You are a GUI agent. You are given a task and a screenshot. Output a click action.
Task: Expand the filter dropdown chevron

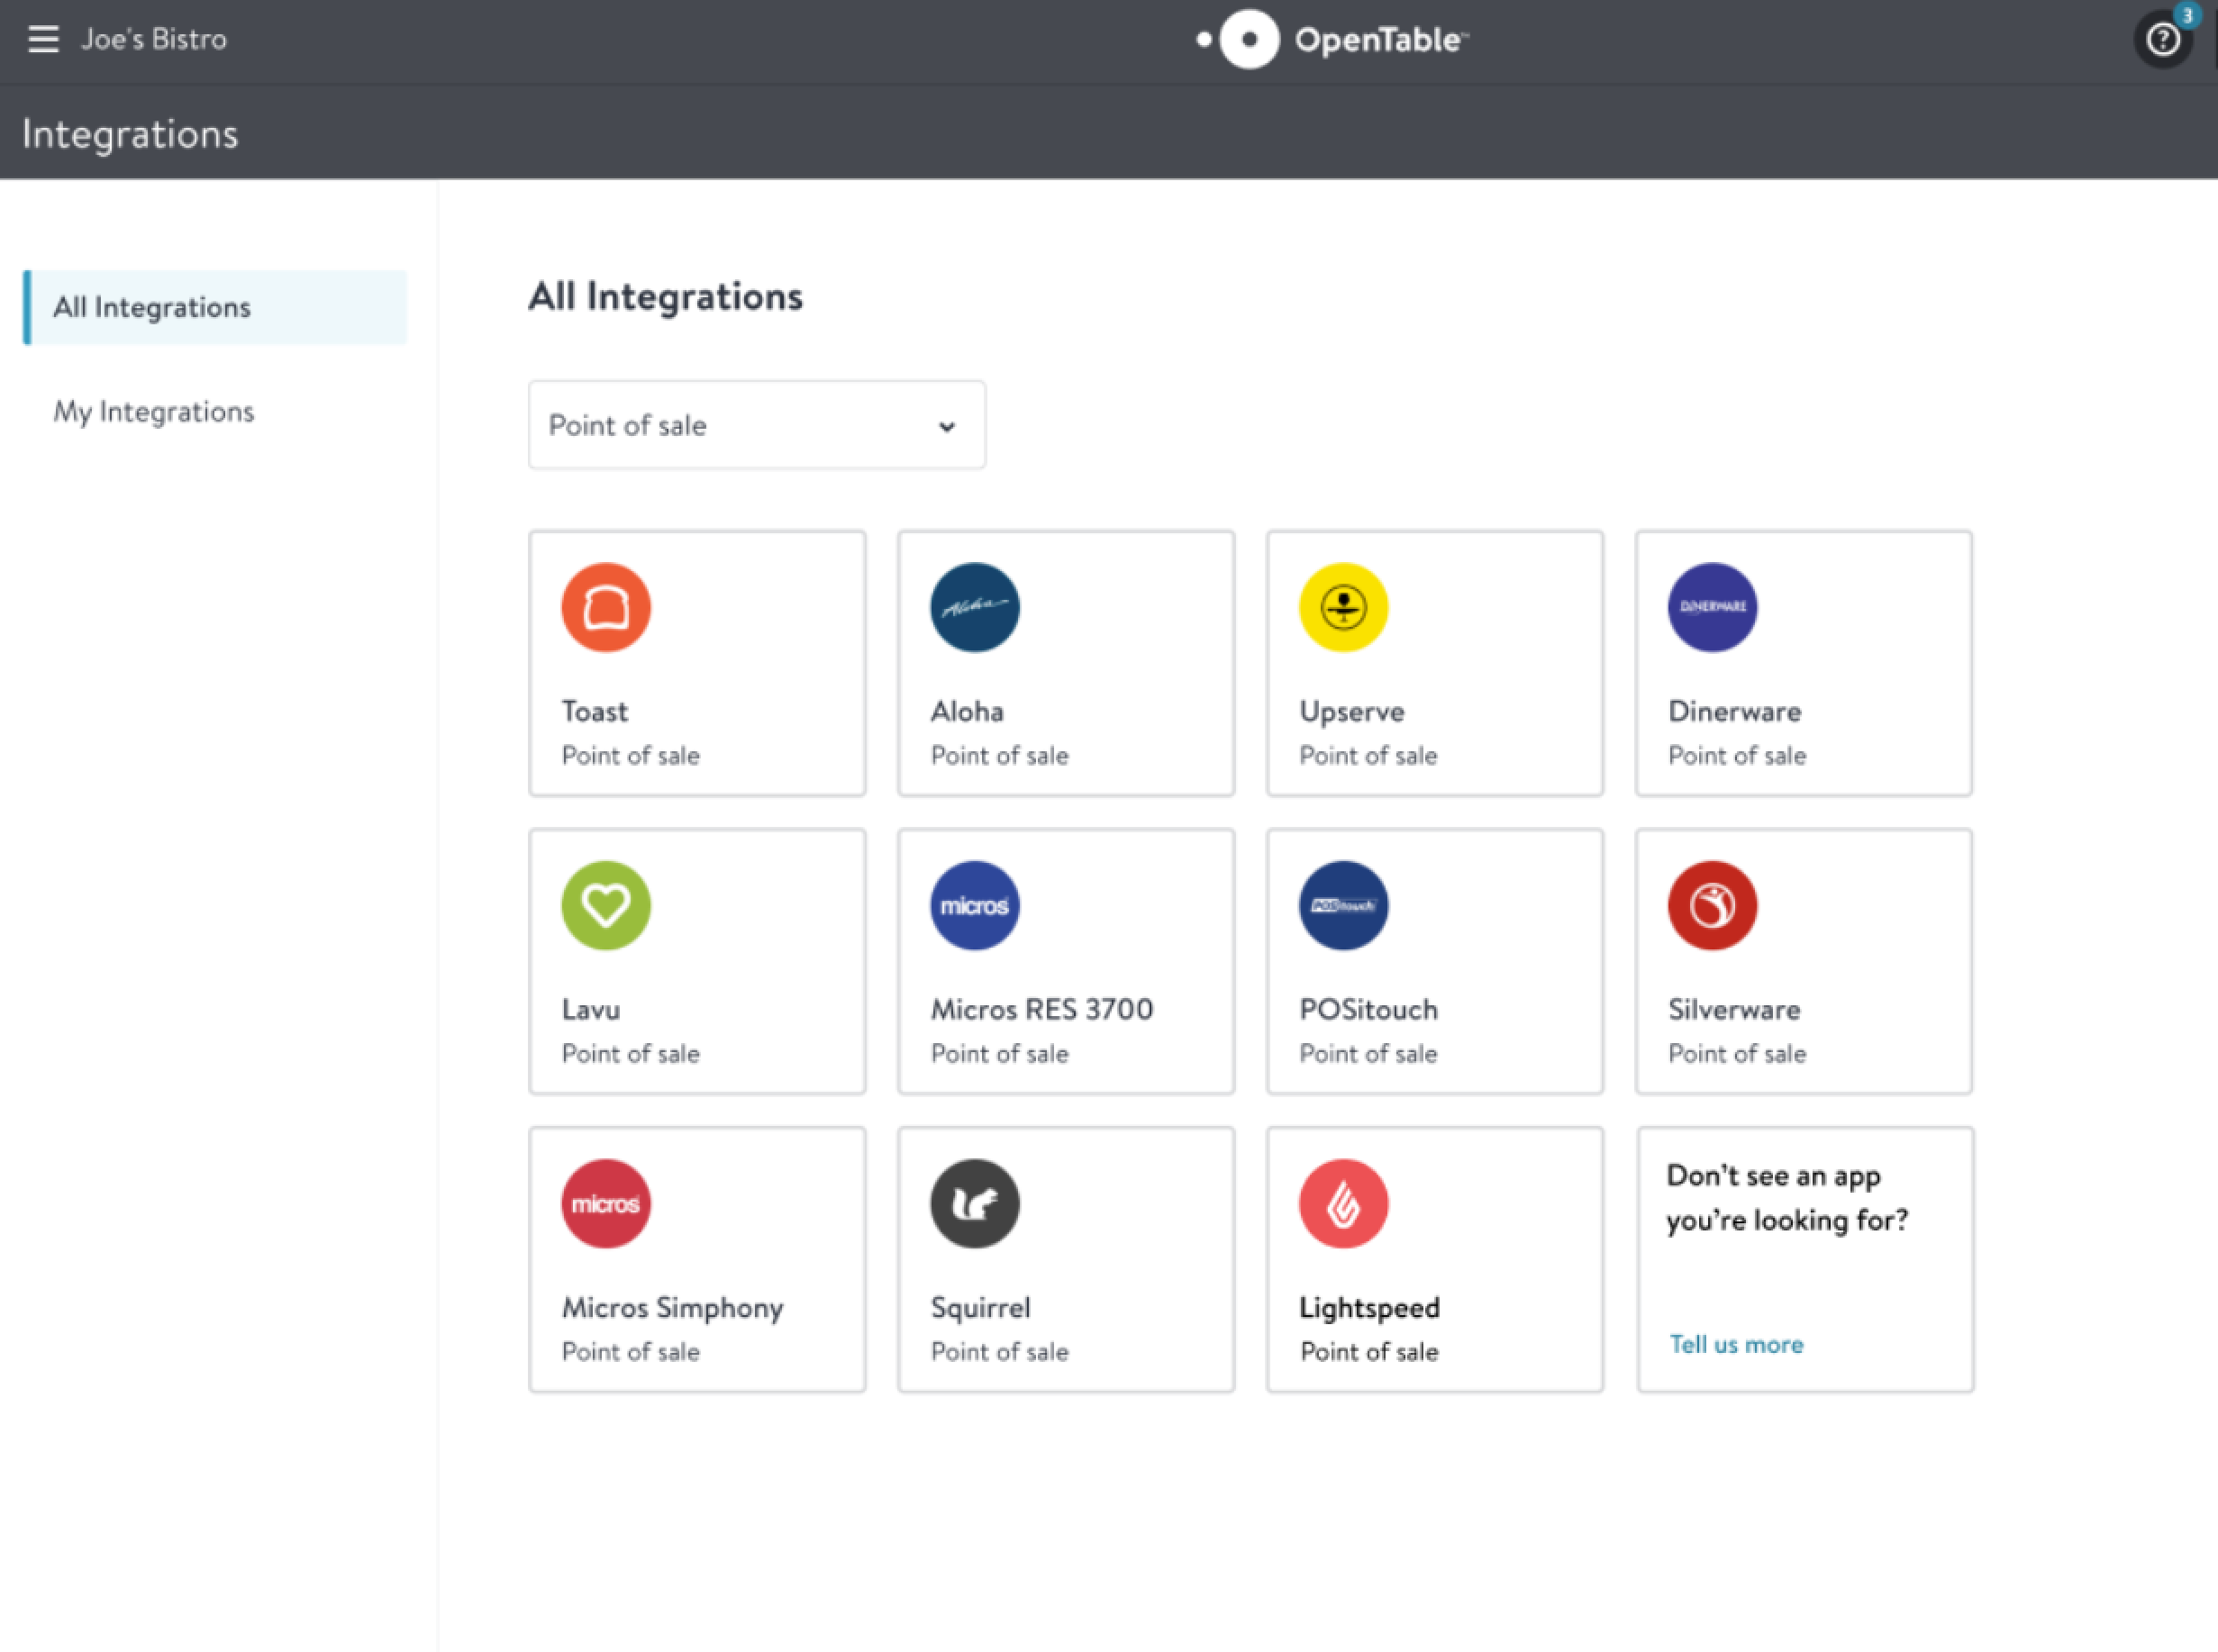[947, 427]
